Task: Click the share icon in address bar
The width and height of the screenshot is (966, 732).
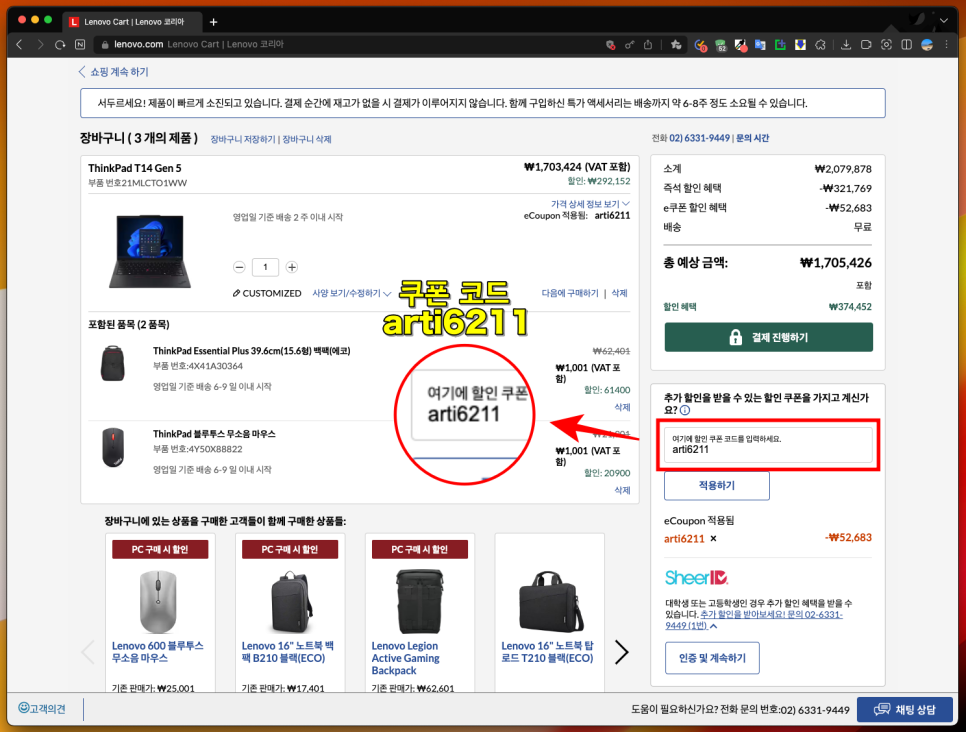Action: (647, 44)
